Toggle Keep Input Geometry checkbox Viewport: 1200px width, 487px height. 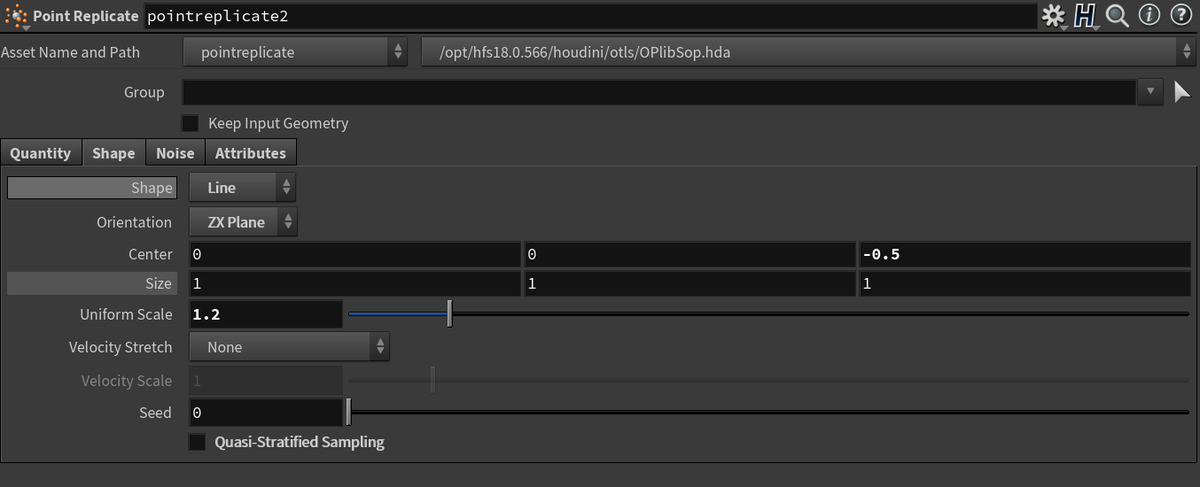coord(190,123)
